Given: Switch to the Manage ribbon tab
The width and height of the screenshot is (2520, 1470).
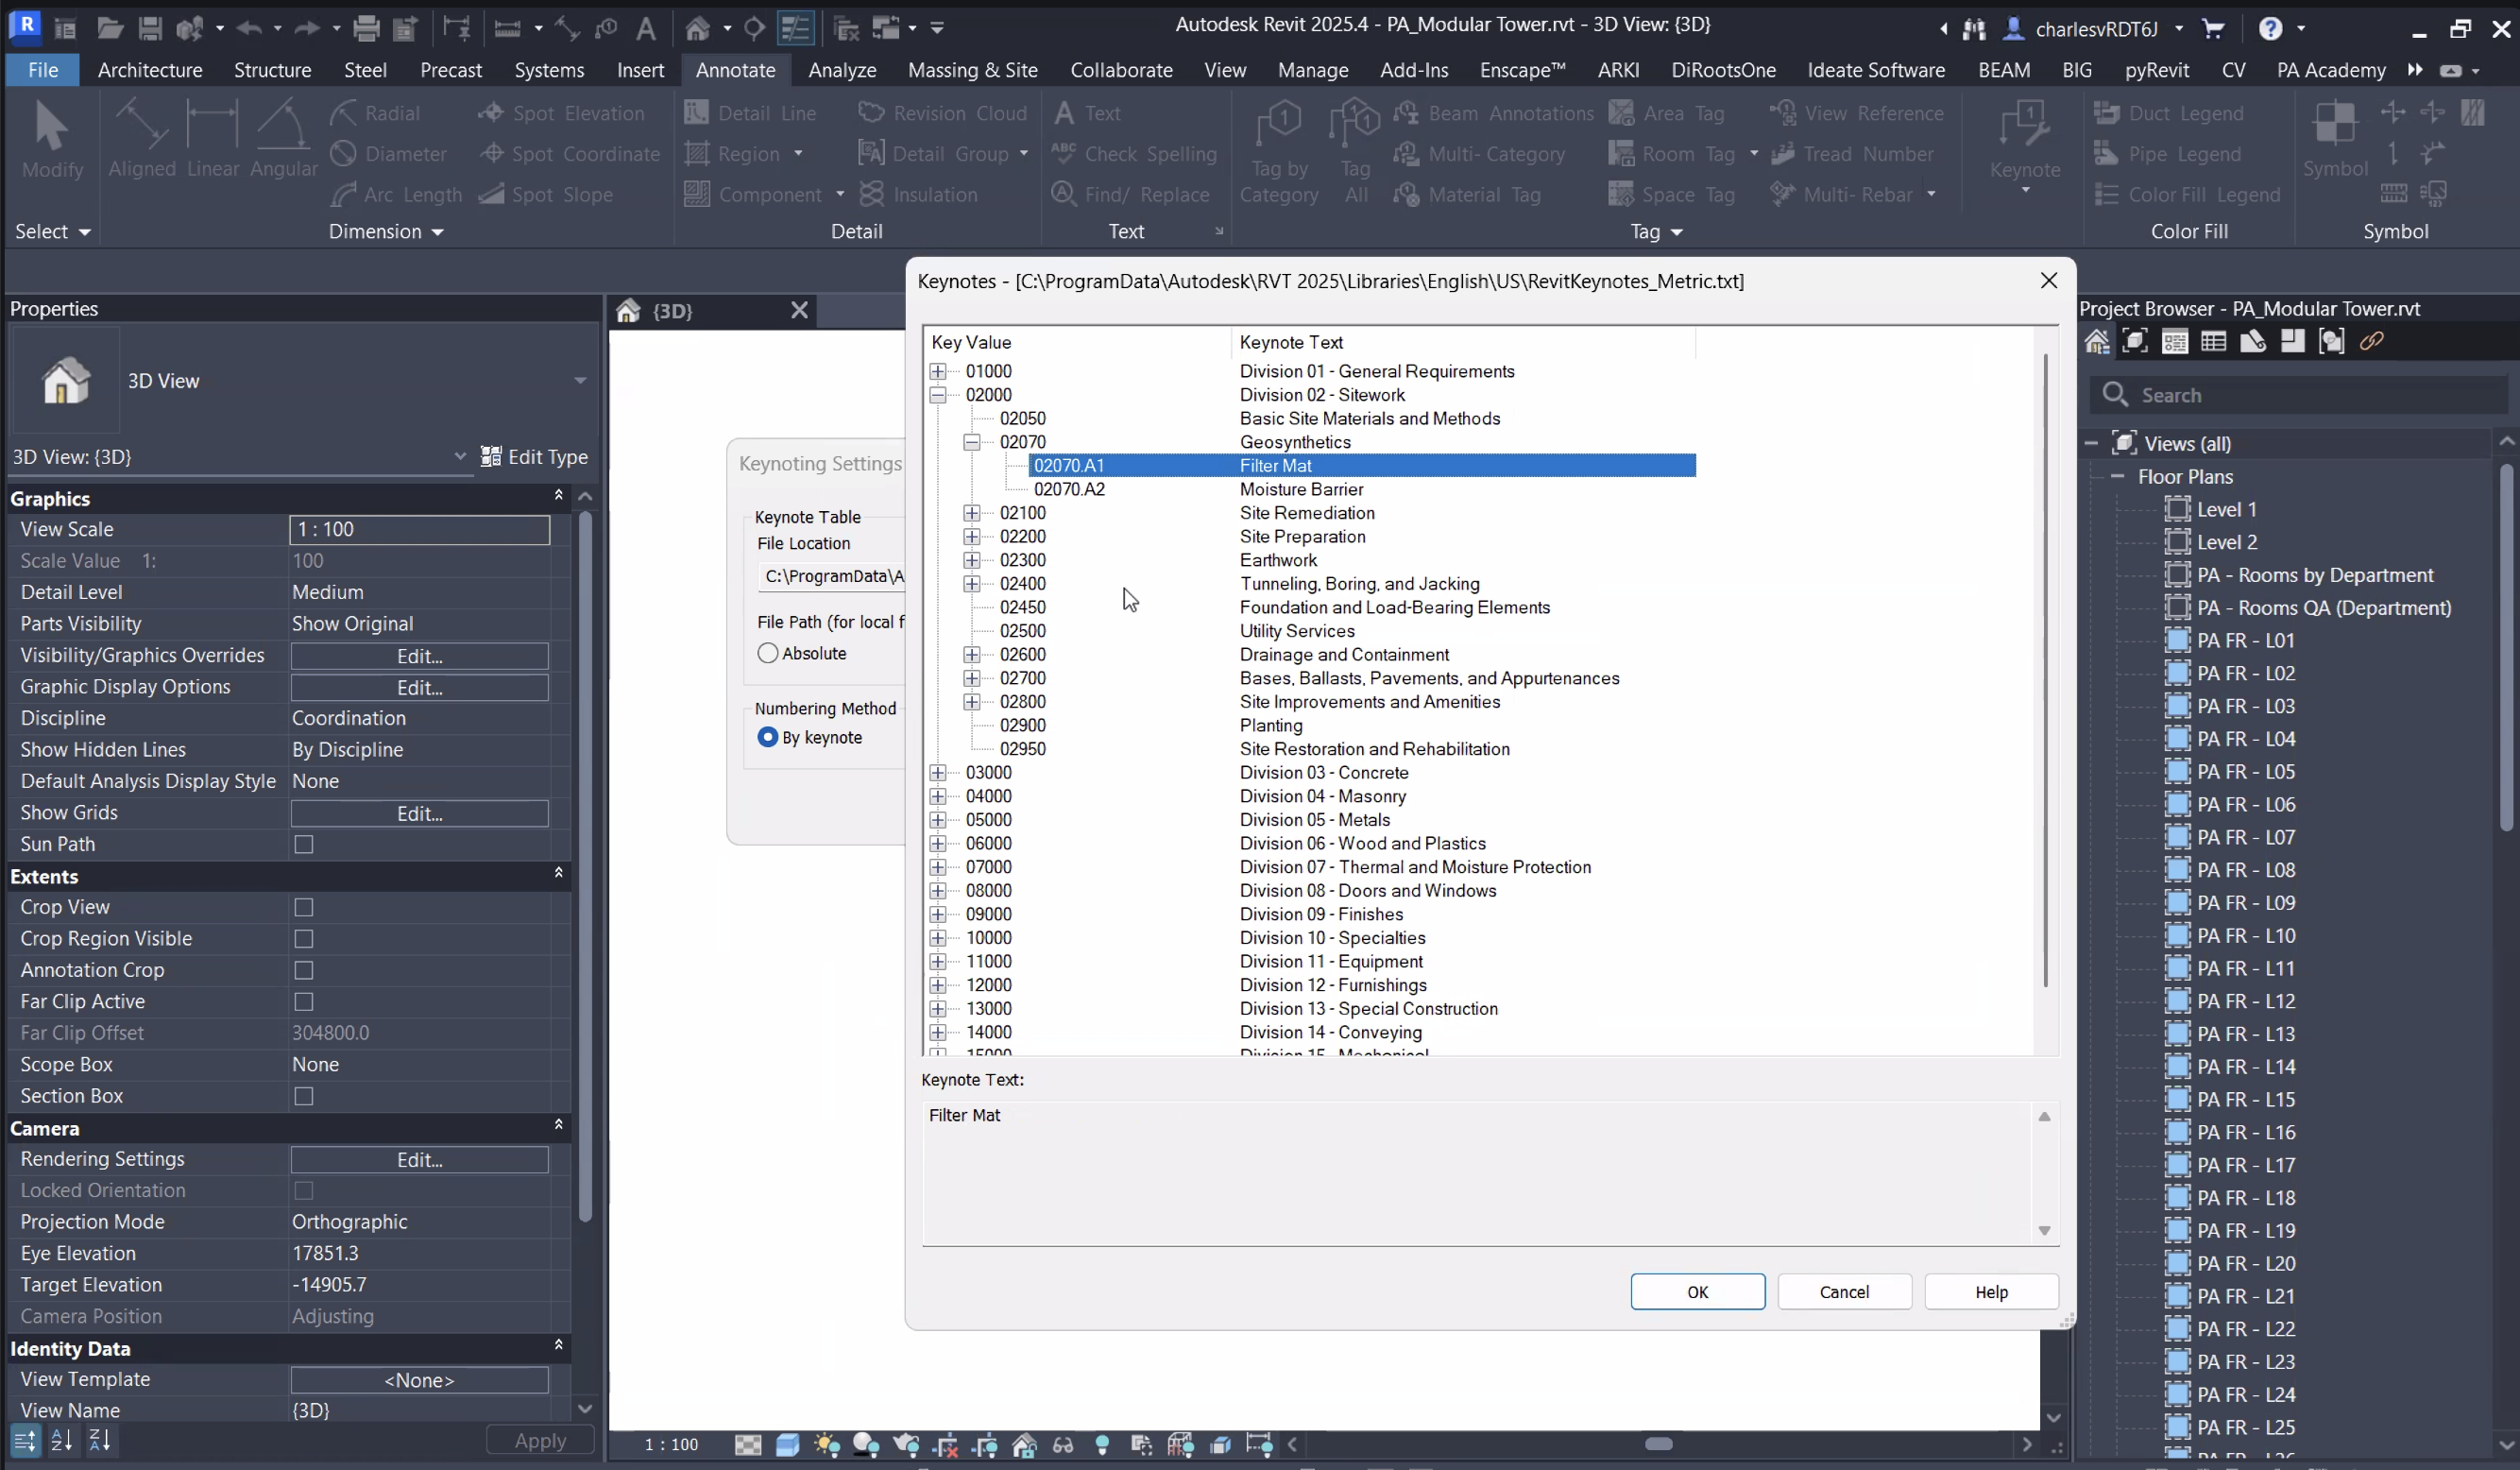Looking at the screenshot, I should [x=1312, y=70].
